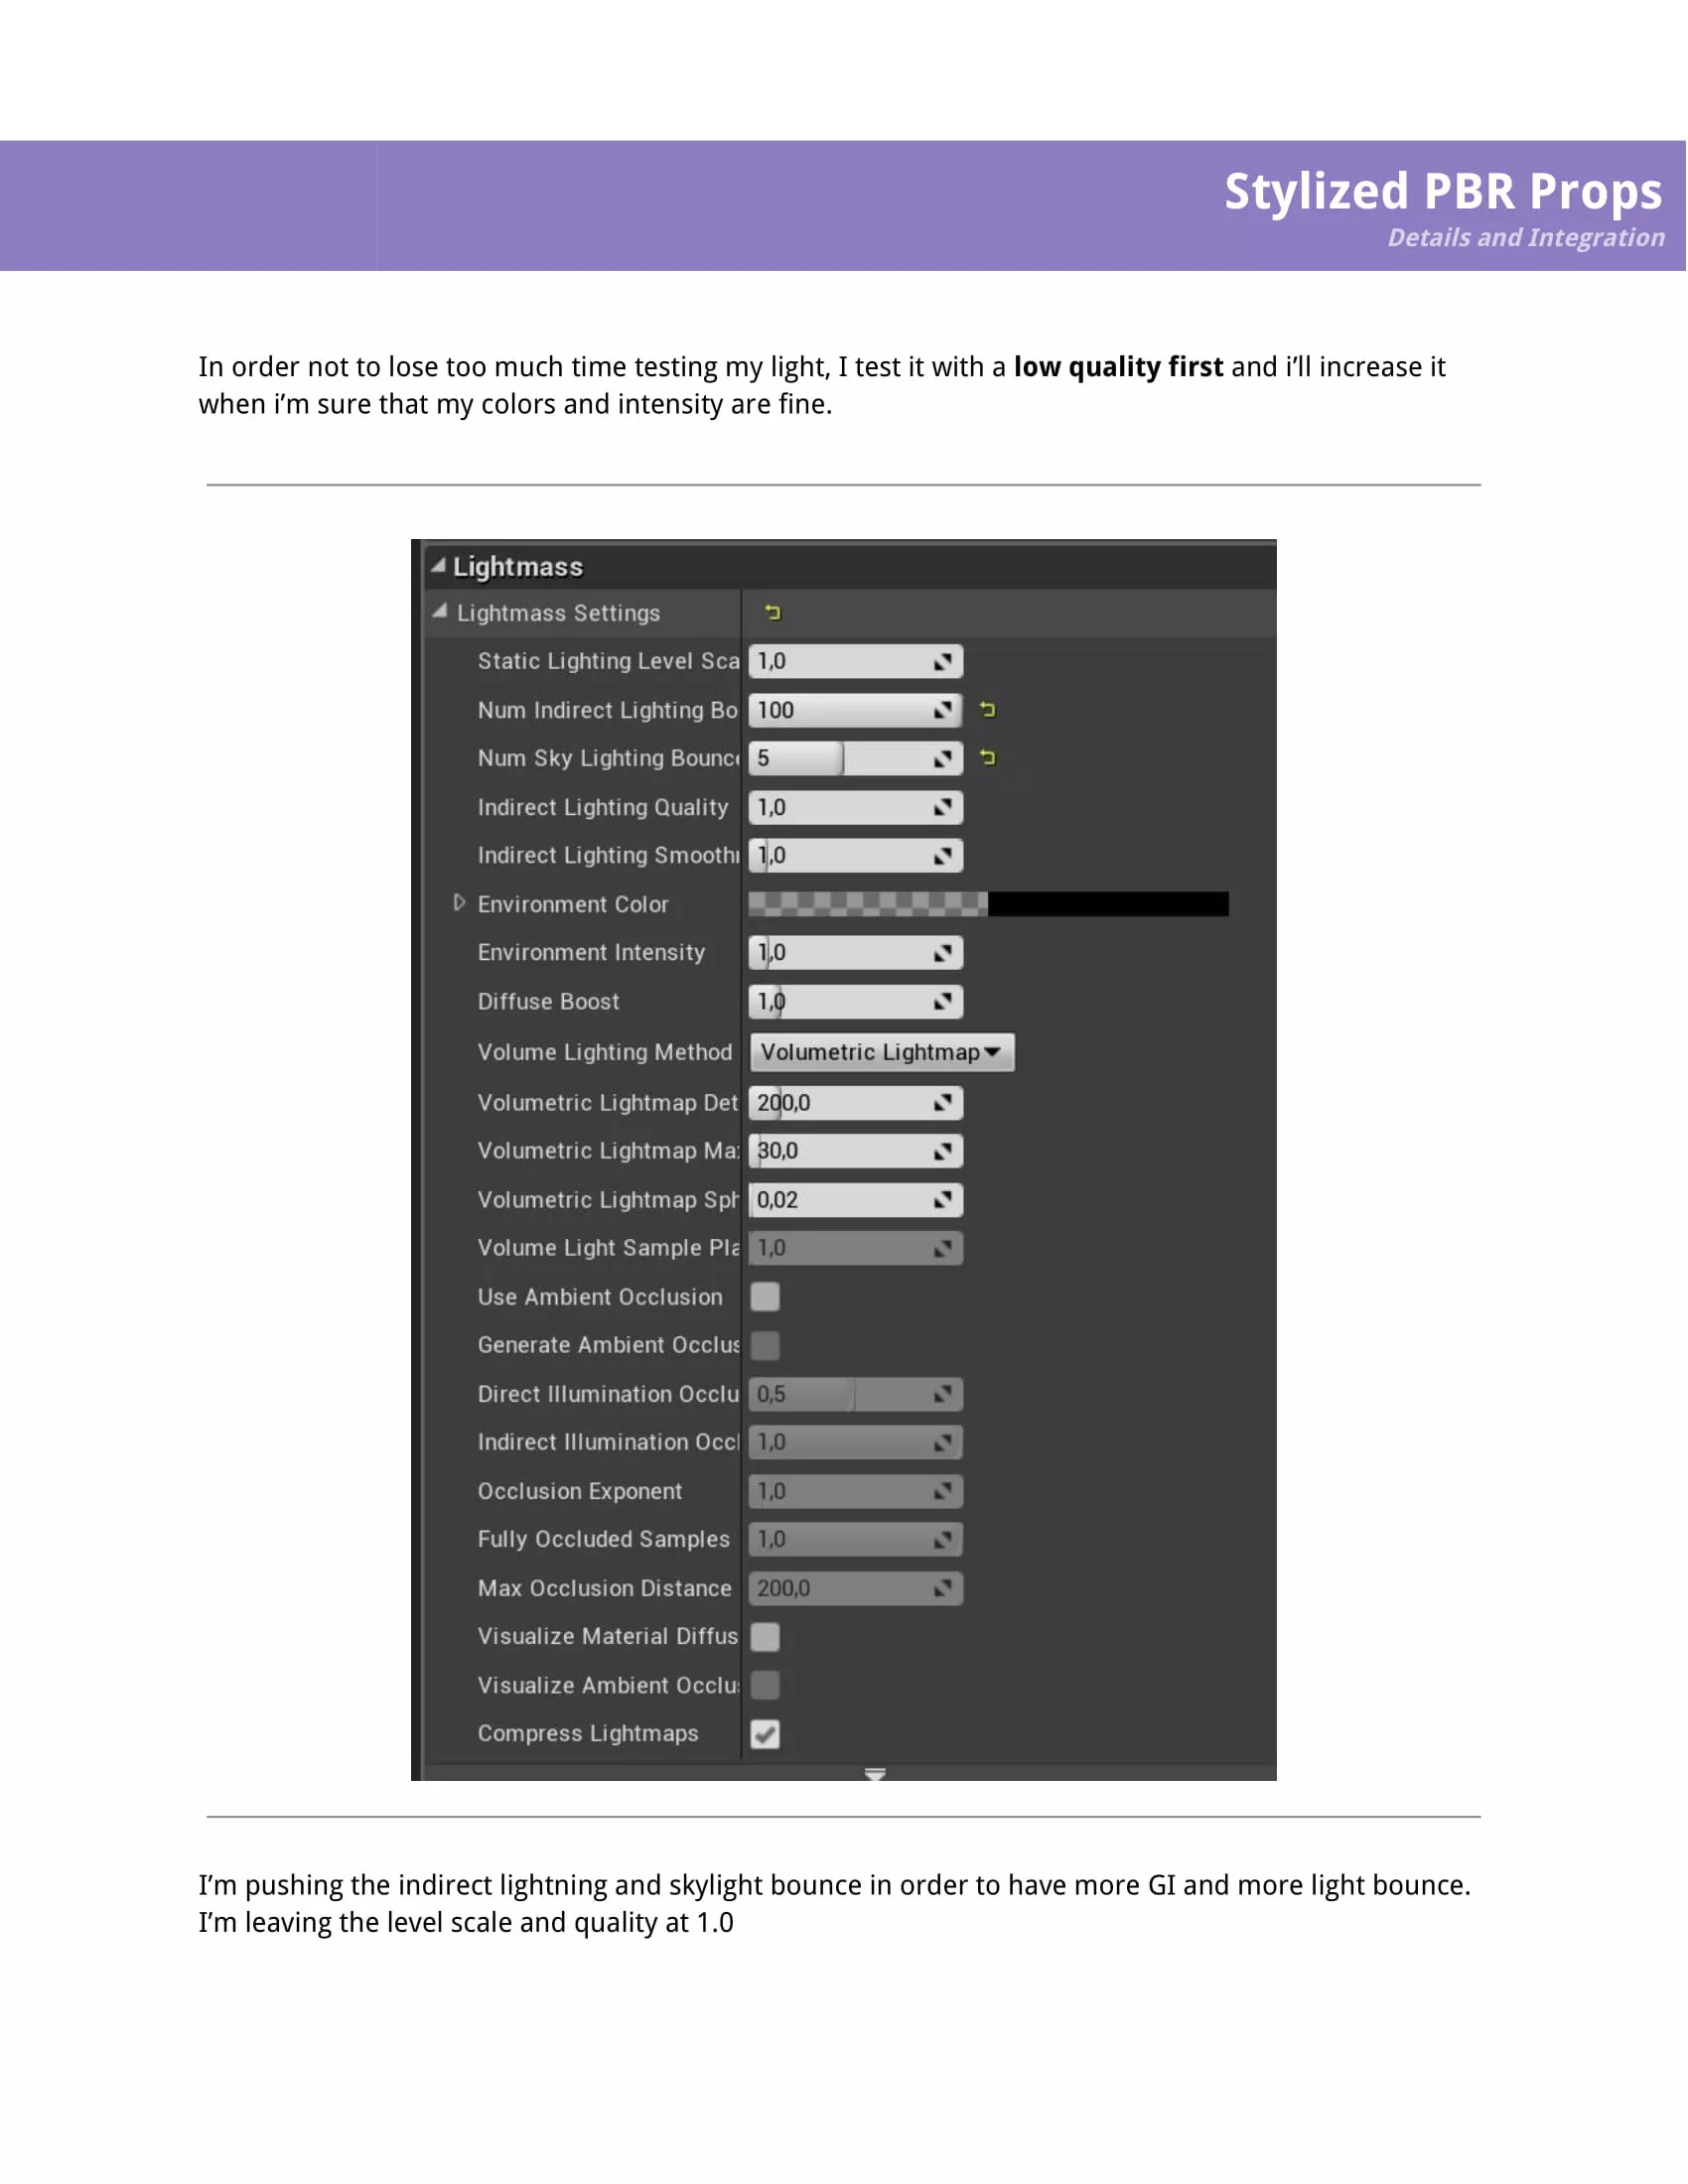Click Environment Intensity spinner arrow icon
Screen dimensions: 1688x2184
coord(942,952)
